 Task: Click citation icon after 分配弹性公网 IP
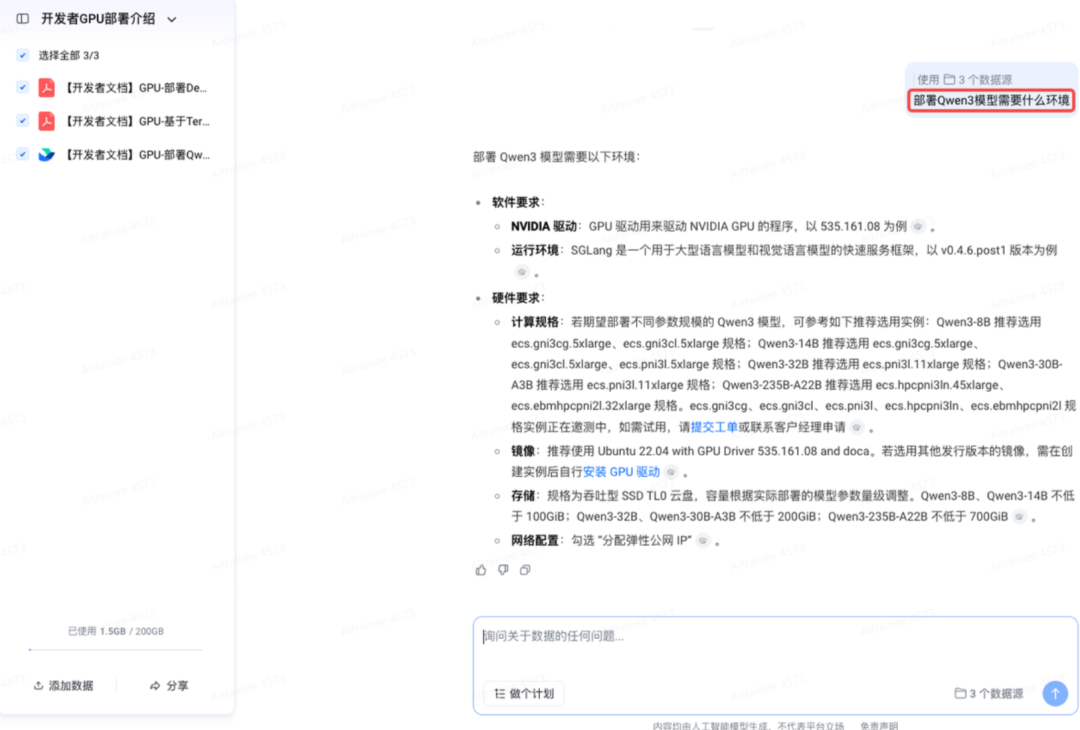tap(703, 541)
